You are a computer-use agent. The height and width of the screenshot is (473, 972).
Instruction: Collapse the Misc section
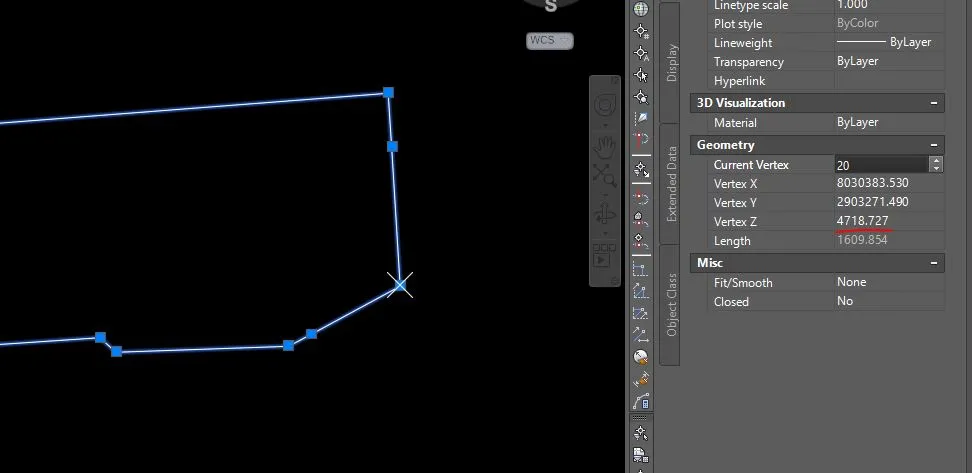934,263
